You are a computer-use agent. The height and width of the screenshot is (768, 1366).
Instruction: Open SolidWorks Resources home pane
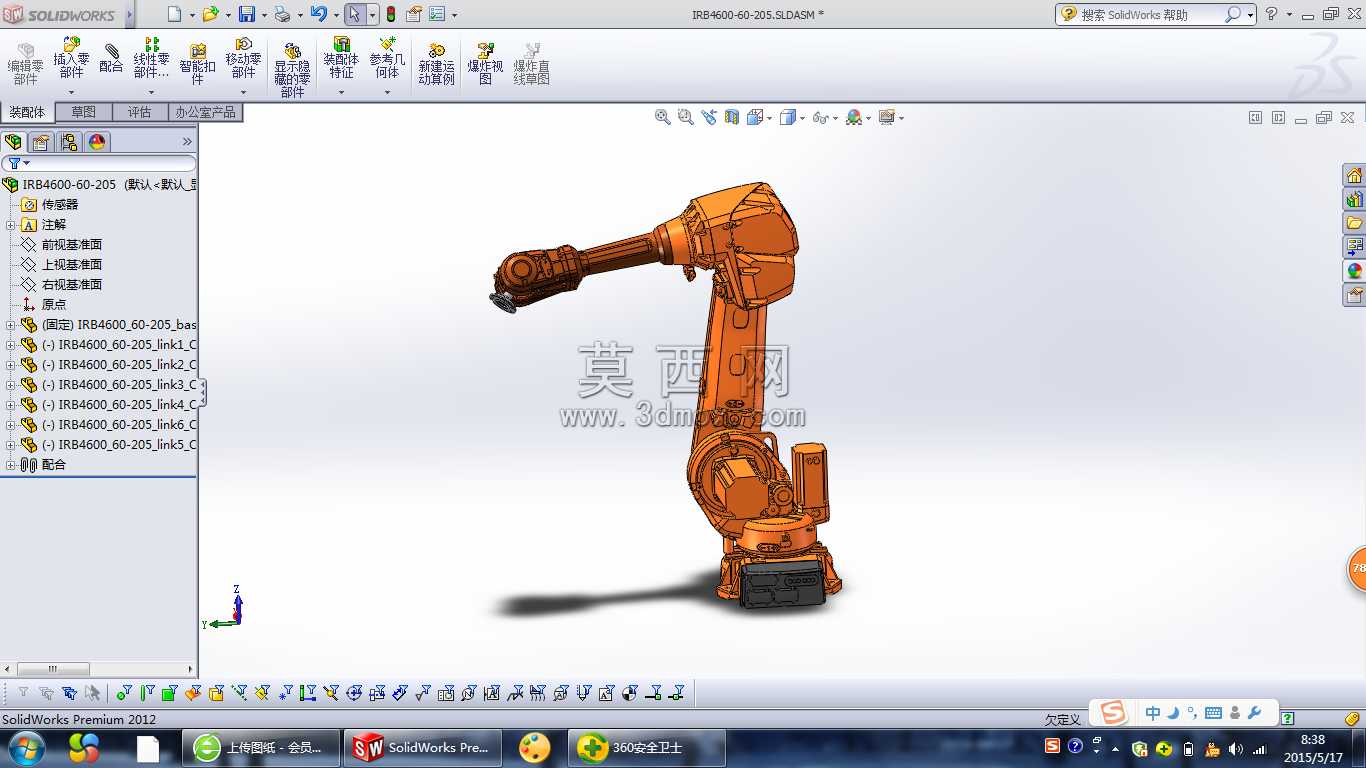click(1354, 176)
